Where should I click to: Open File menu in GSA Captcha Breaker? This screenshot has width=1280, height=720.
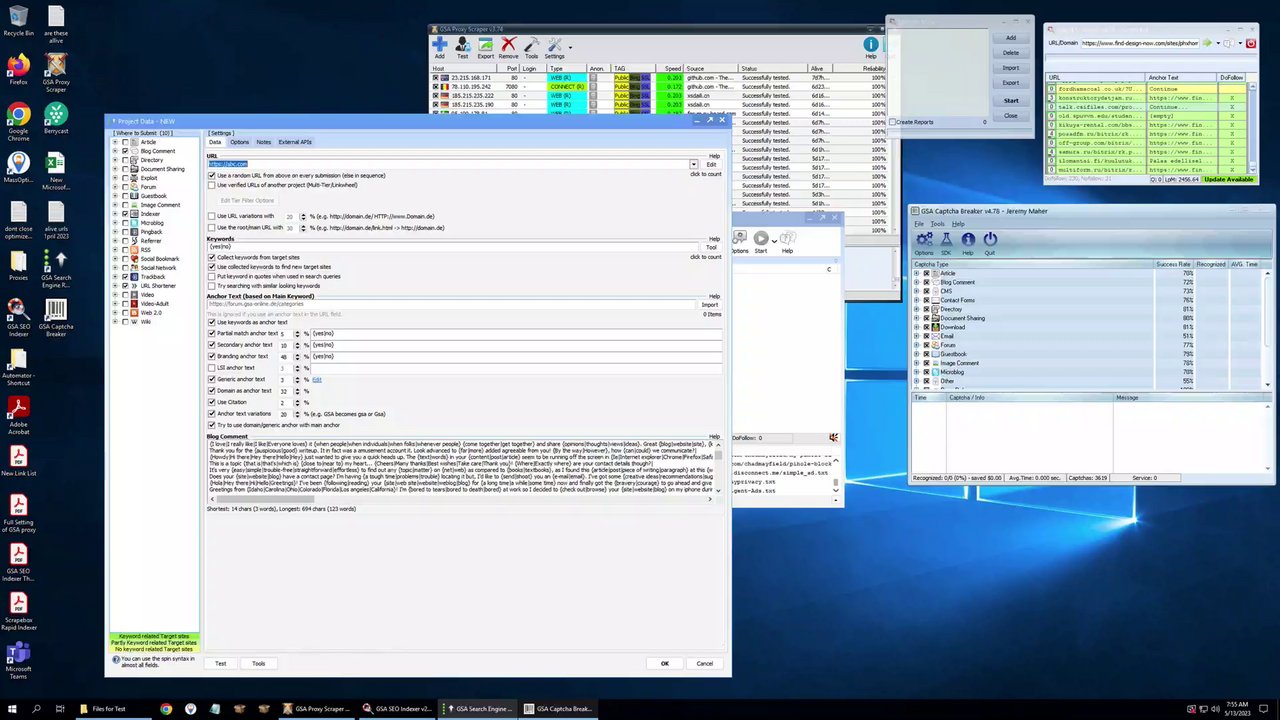(919, 224)
